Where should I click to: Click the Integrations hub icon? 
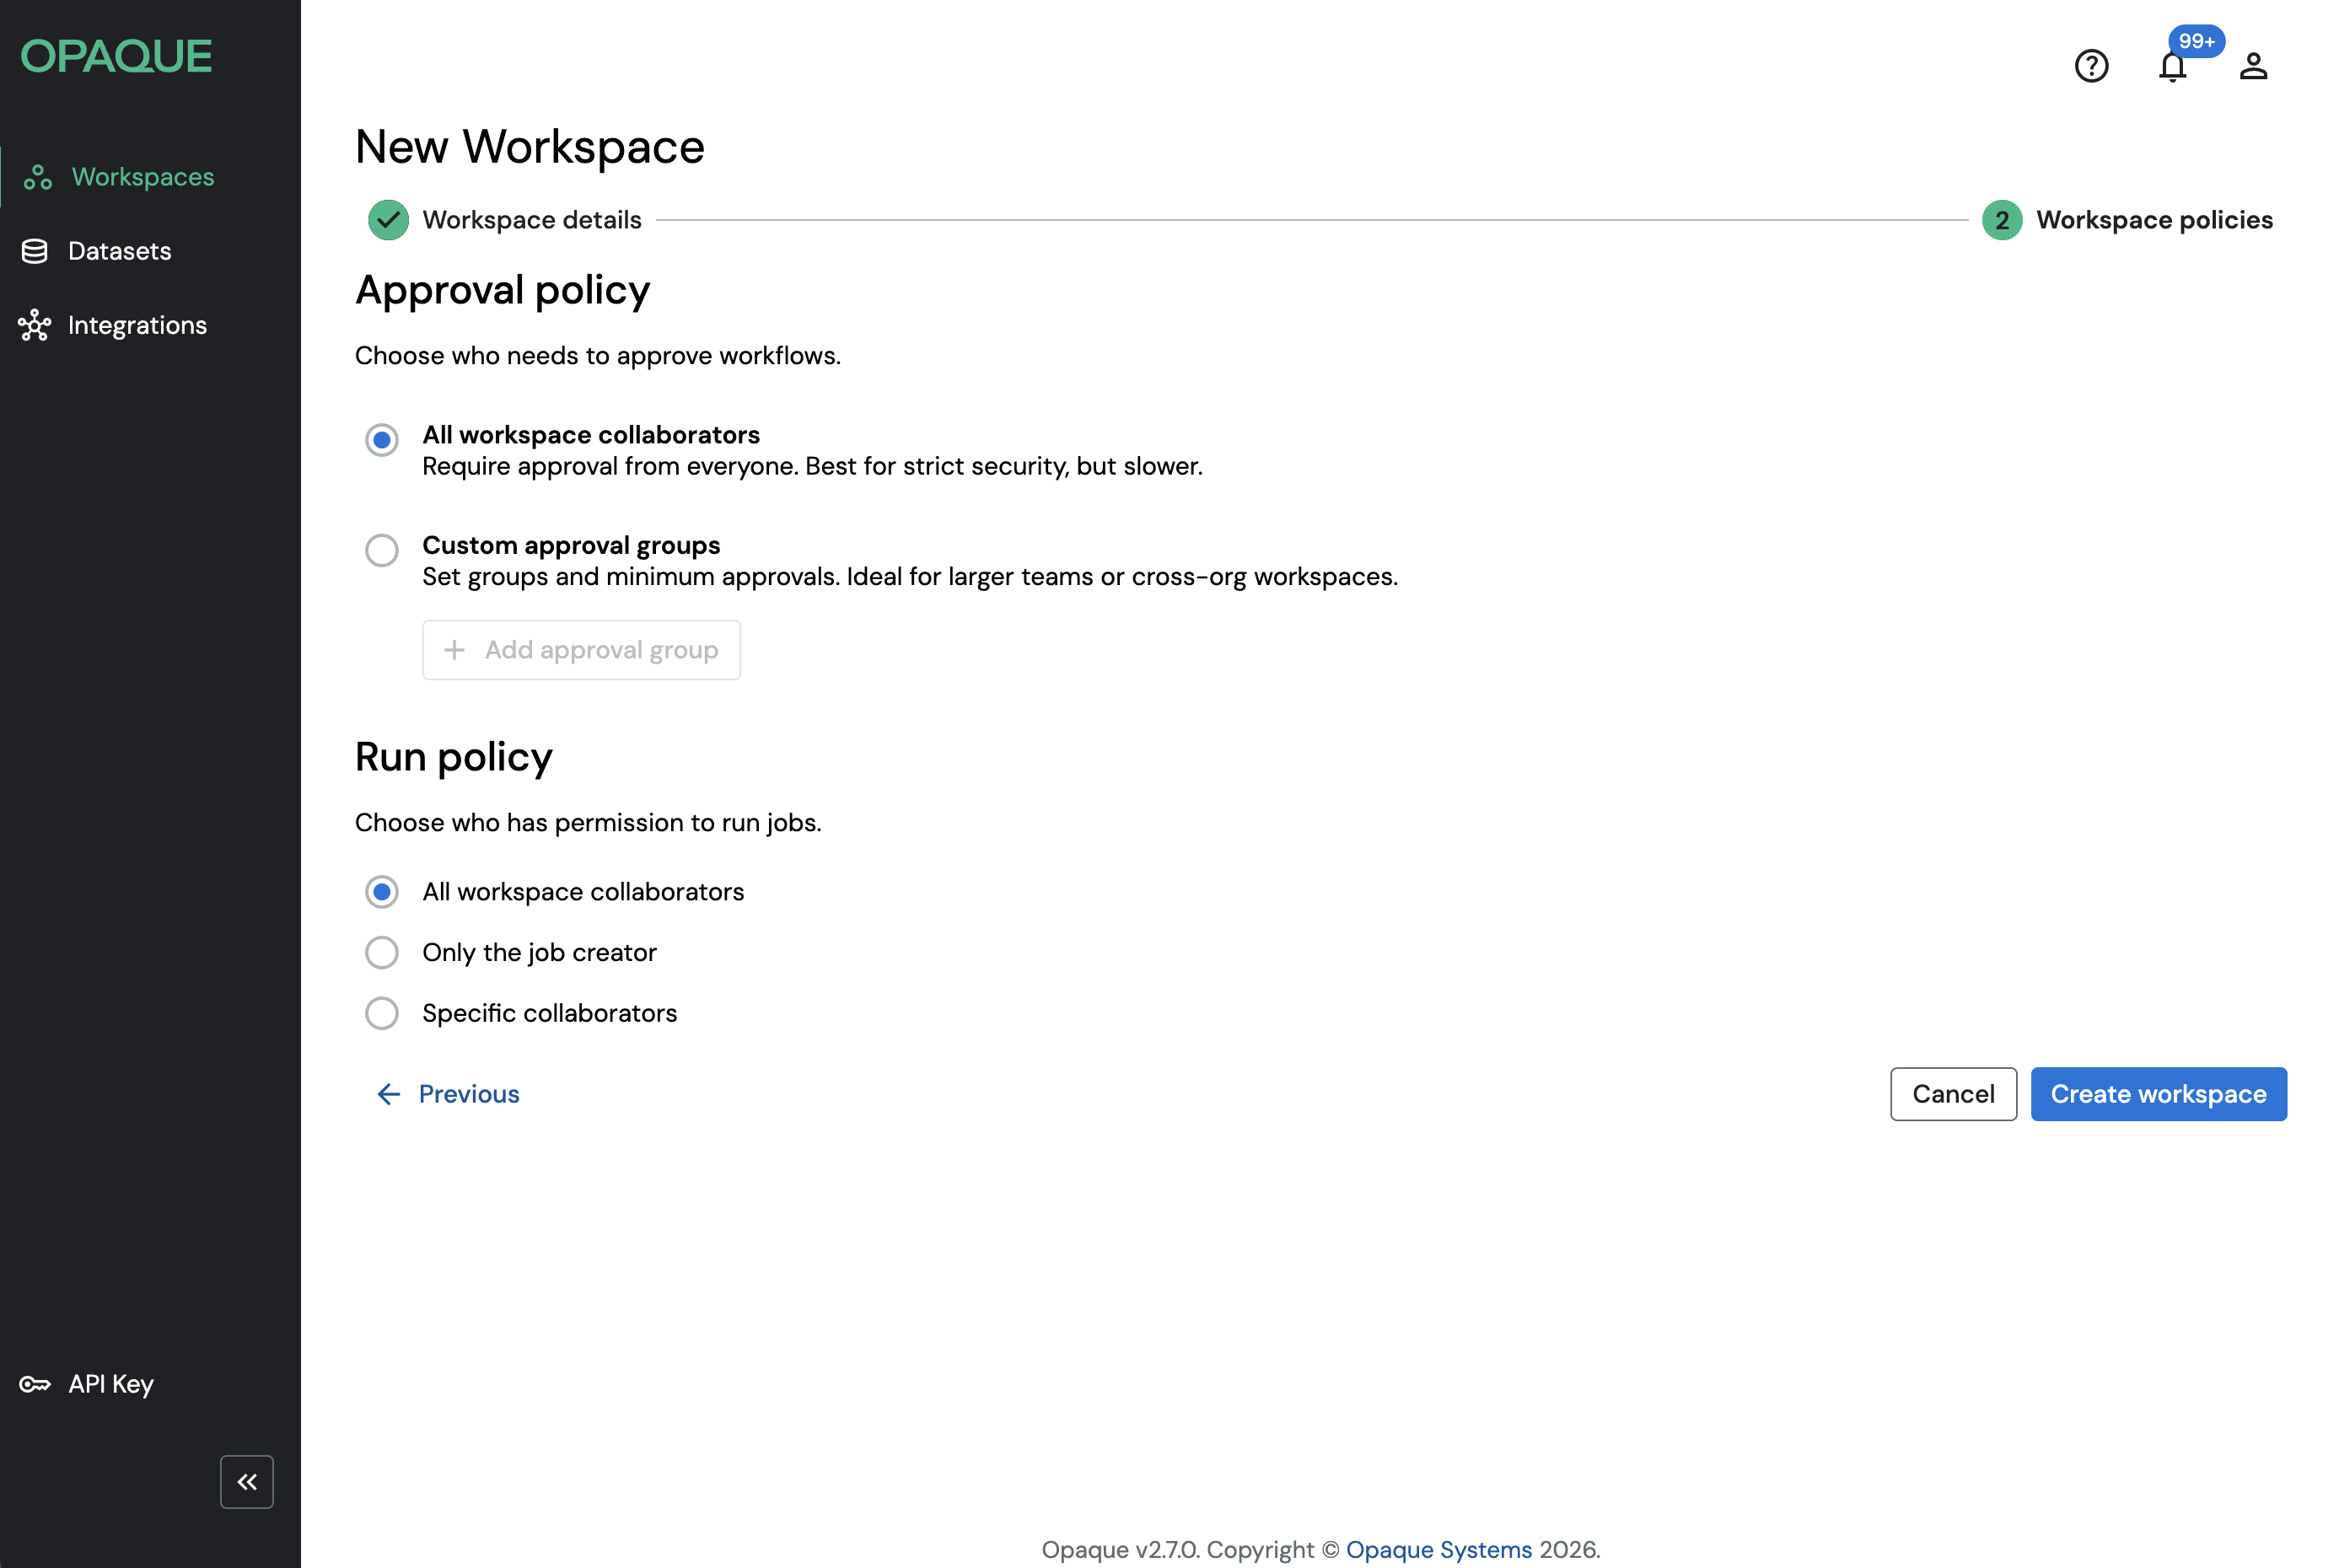35,325
